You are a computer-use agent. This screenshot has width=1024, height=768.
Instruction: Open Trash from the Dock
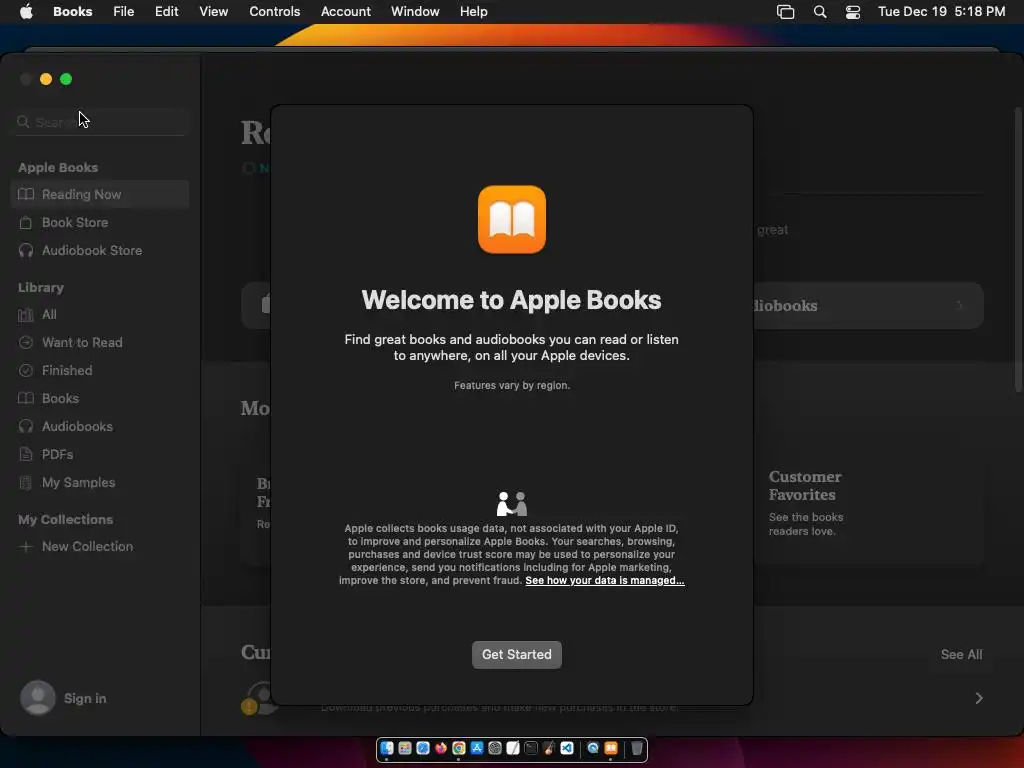pyautogui.click(x=637, y=748)
